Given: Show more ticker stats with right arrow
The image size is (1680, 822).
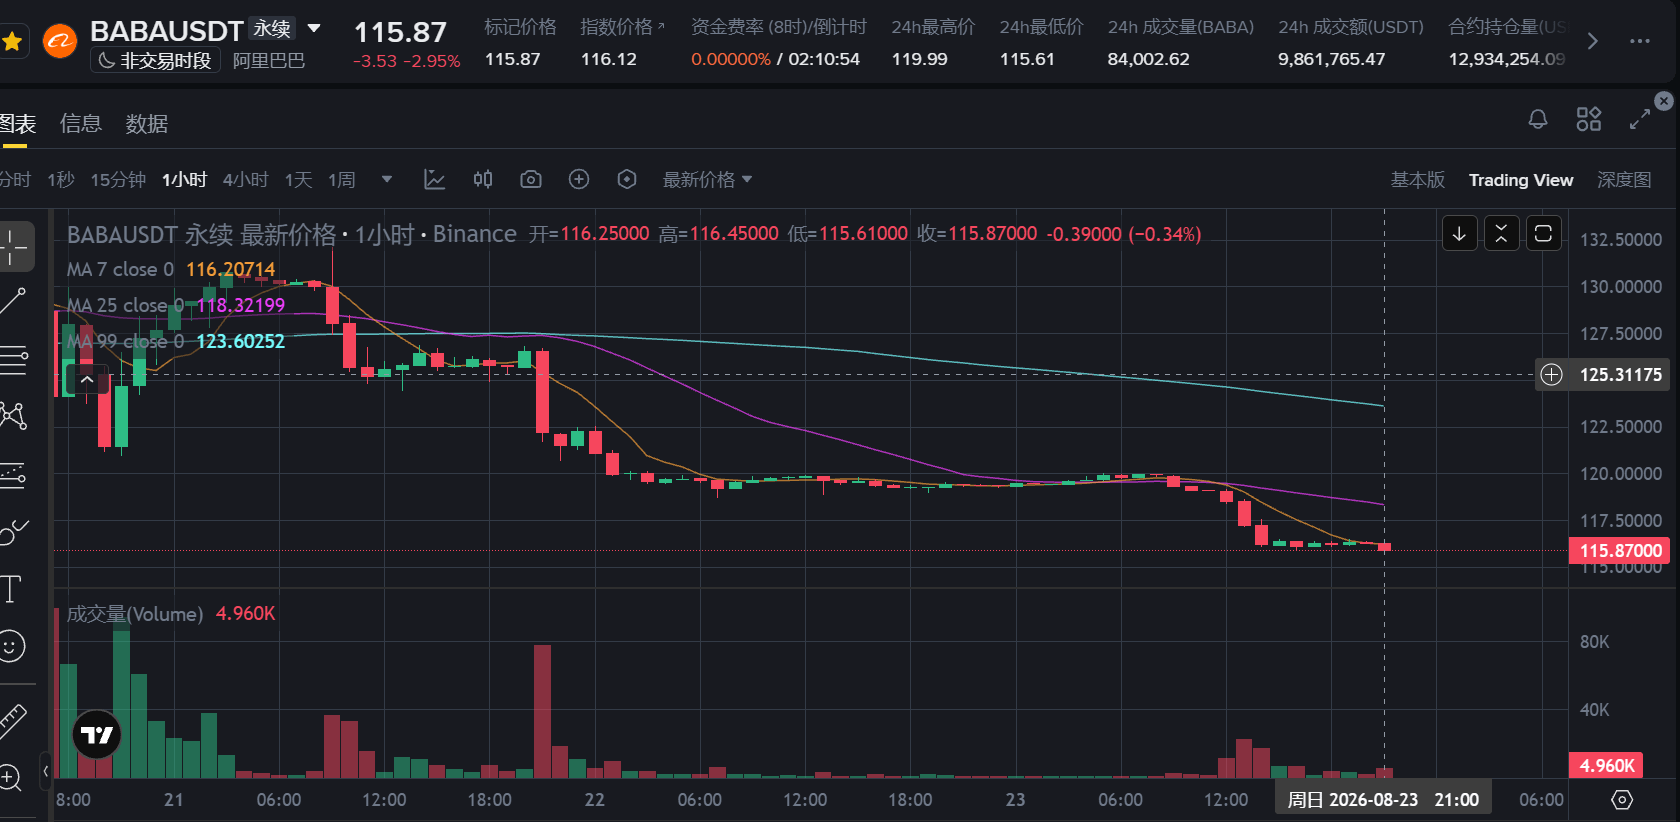Looking at the screenshot, I should click(1592, 42).
